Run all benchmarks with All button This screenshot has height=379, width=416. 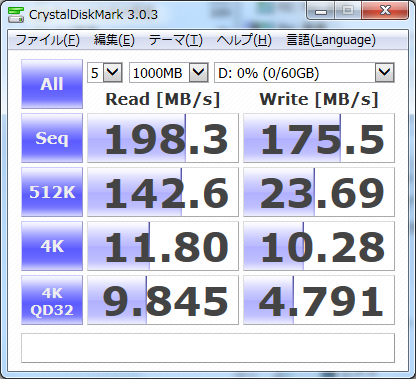(x=52, y=84)
